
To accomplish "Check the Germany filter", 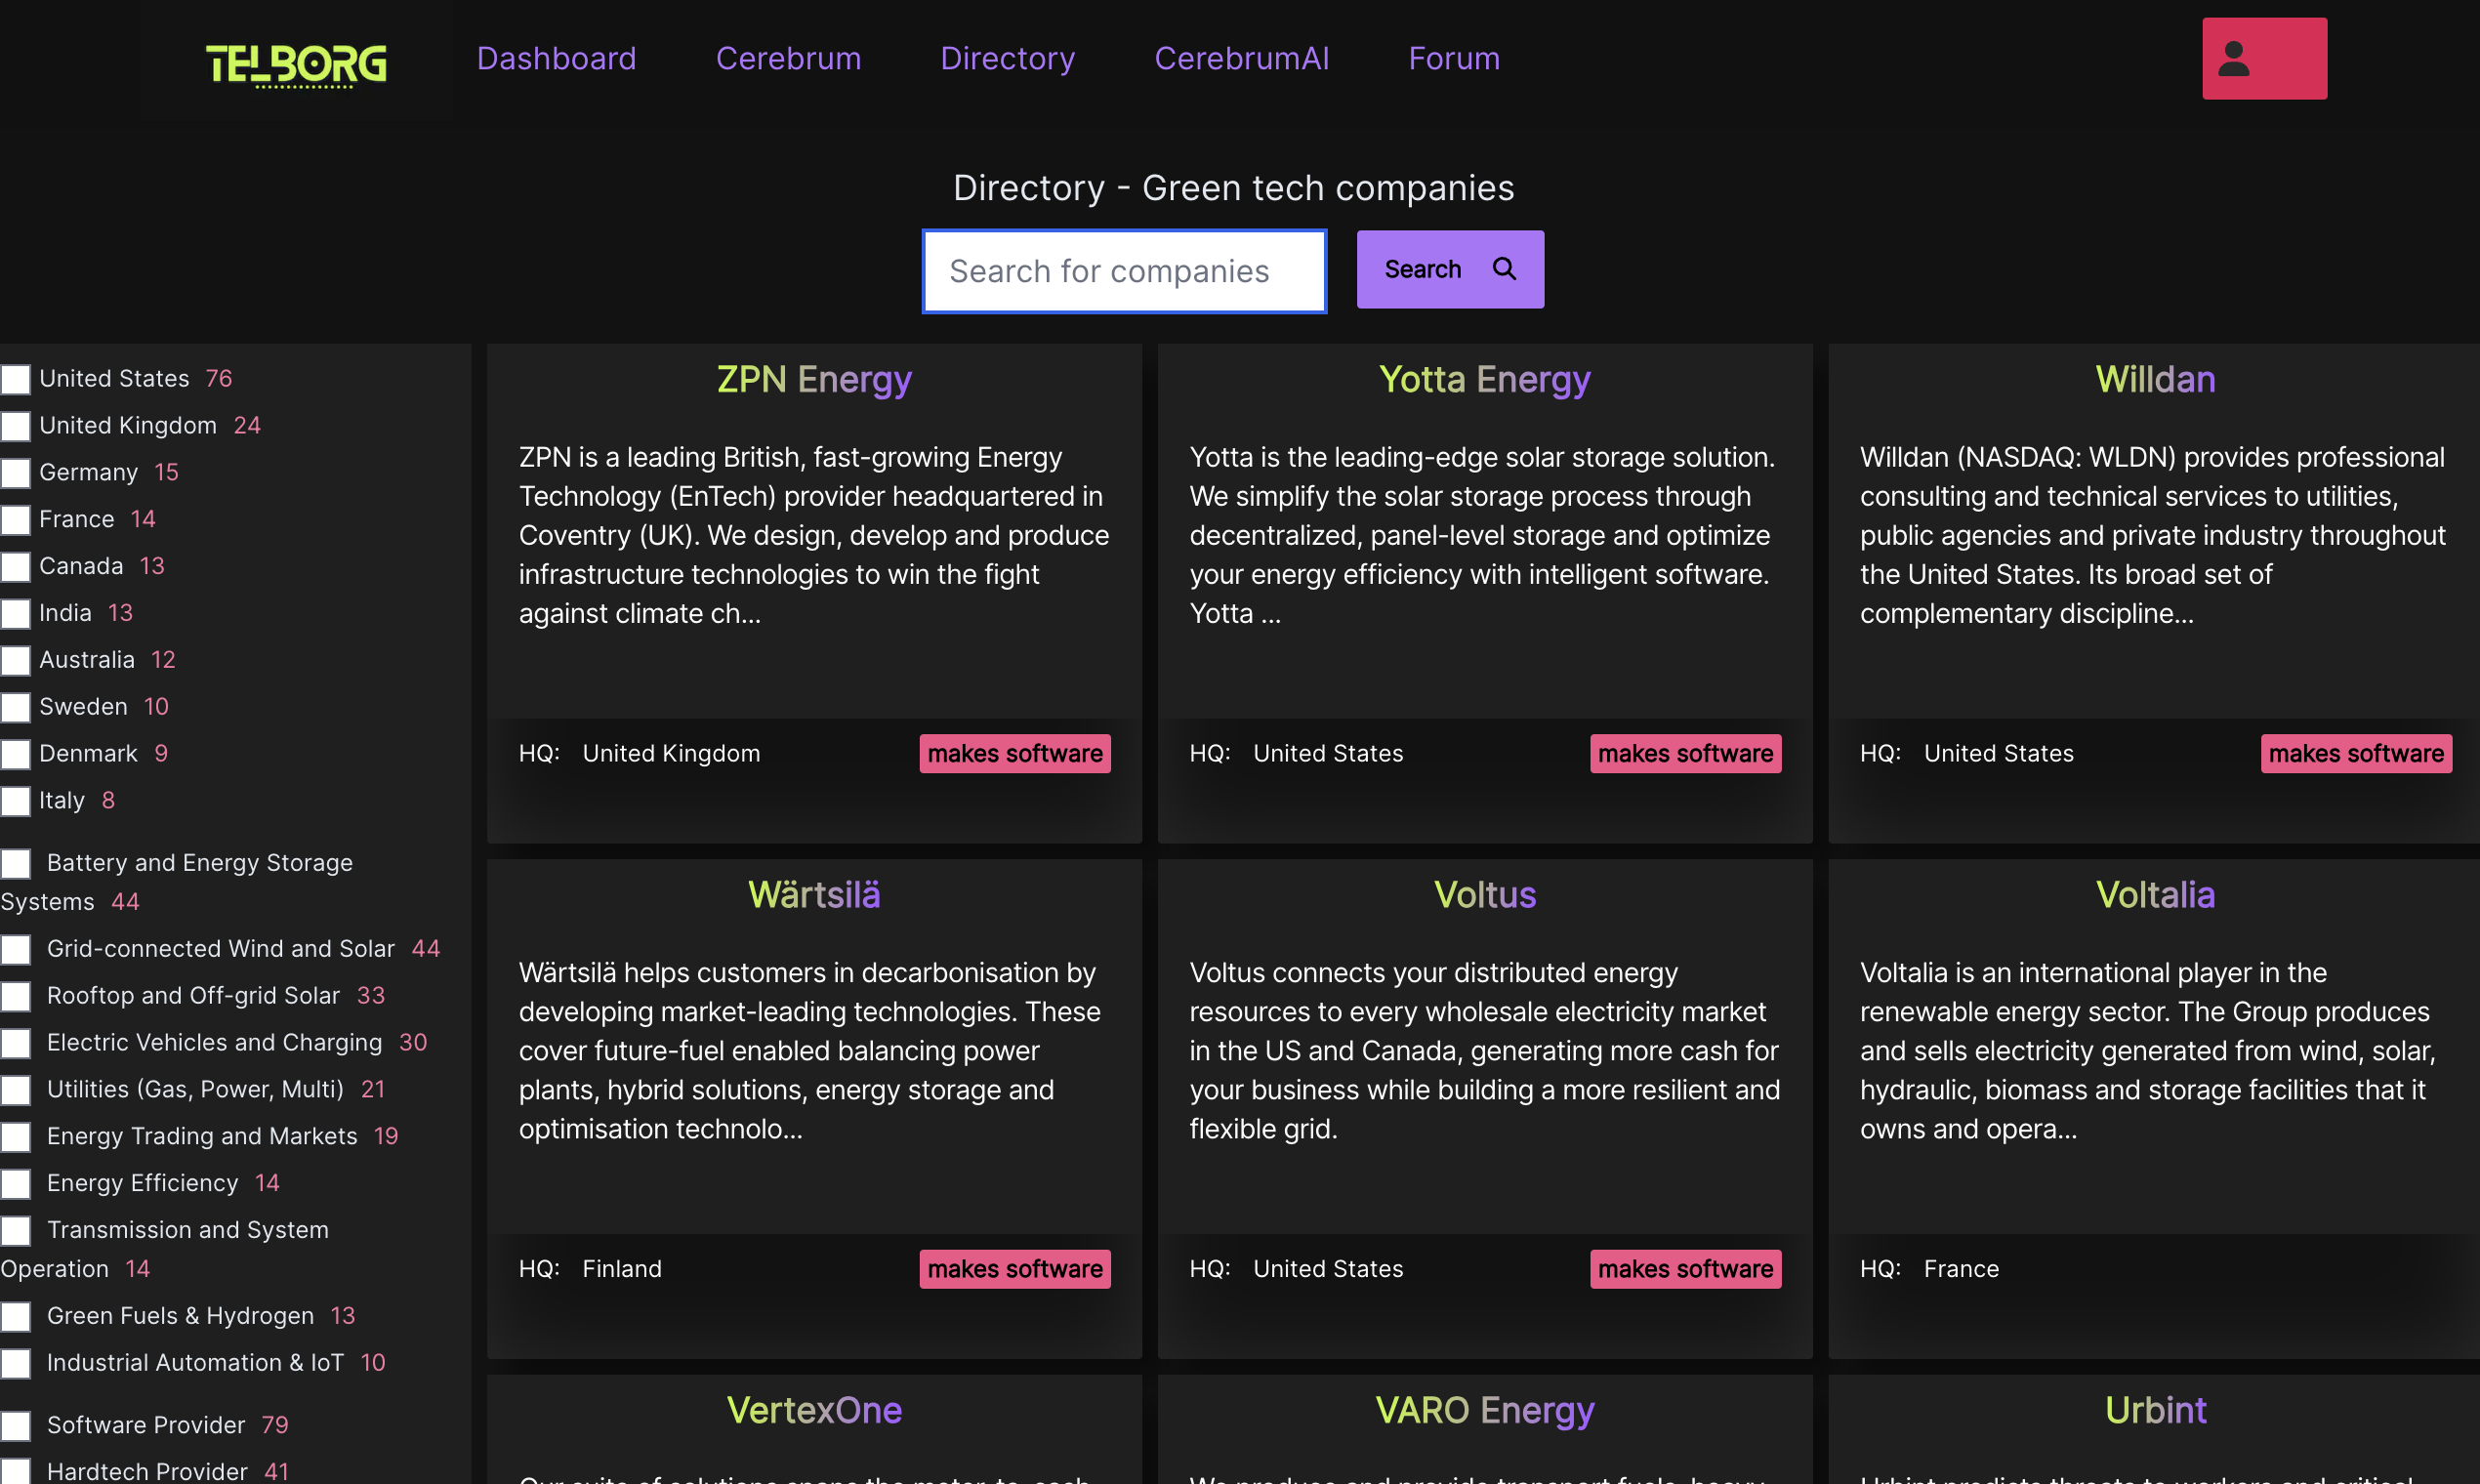I will tap(16, 473).
